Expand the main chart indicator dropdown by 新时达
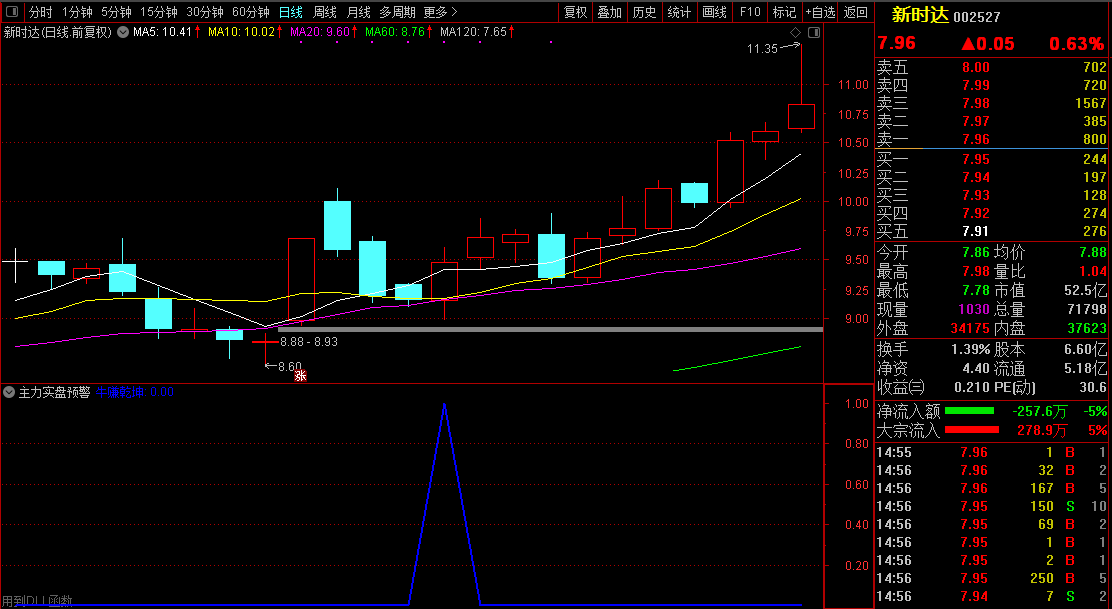The height and width of the screenshot is (609, 1112). (x=122, y=32)
